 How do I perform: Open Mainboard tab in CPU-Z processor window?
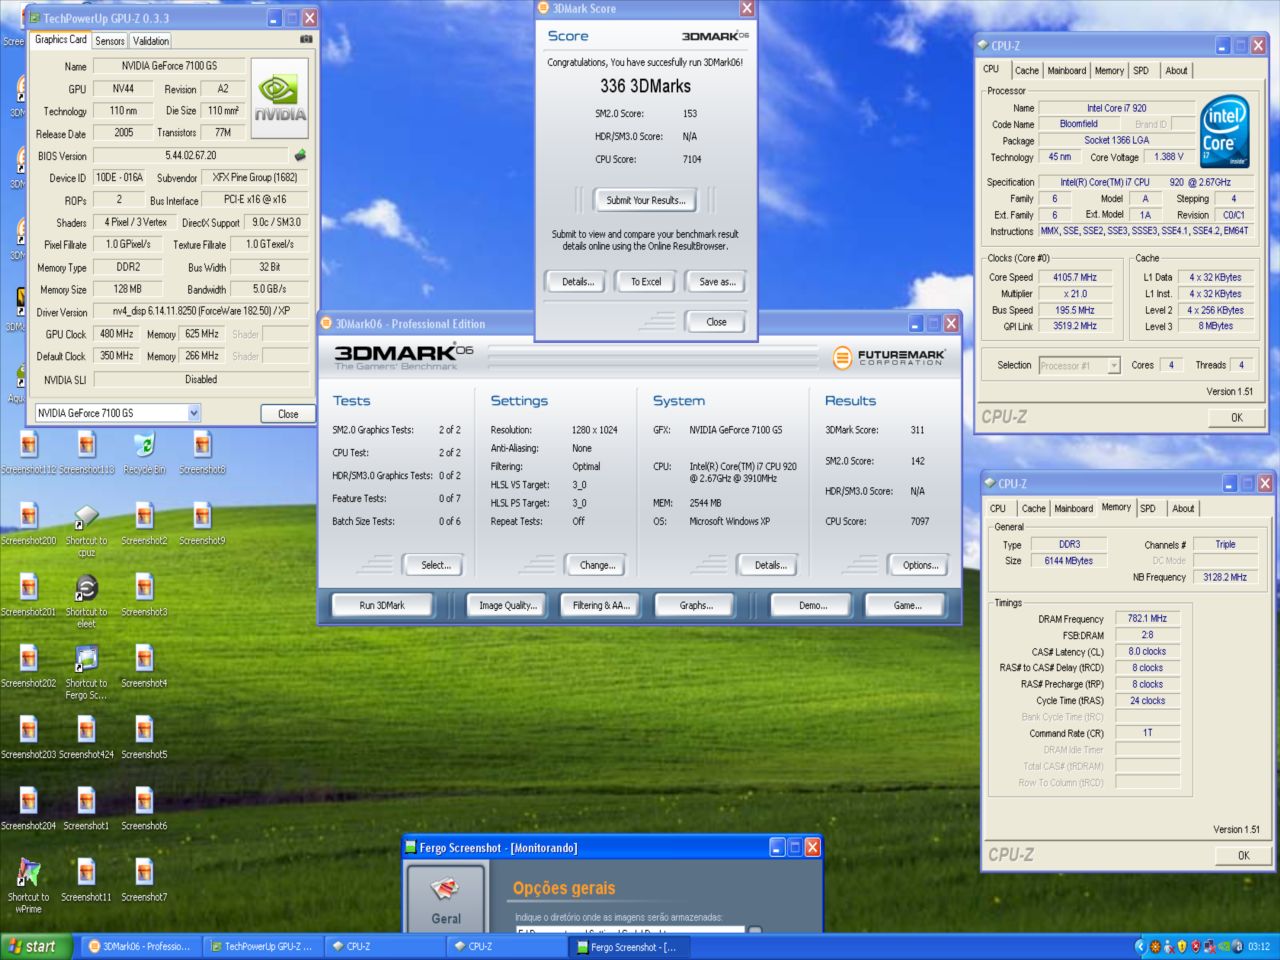(1066, 71)
